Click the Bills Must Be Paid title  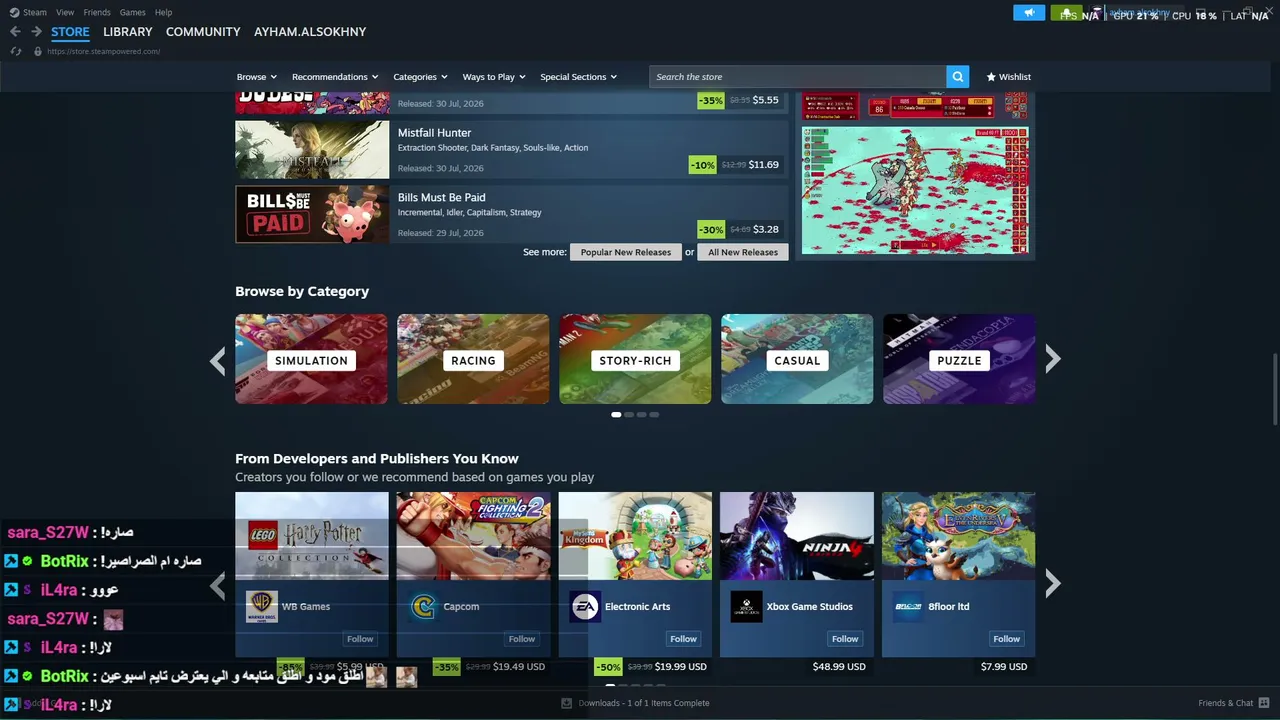tap(441, 198)
